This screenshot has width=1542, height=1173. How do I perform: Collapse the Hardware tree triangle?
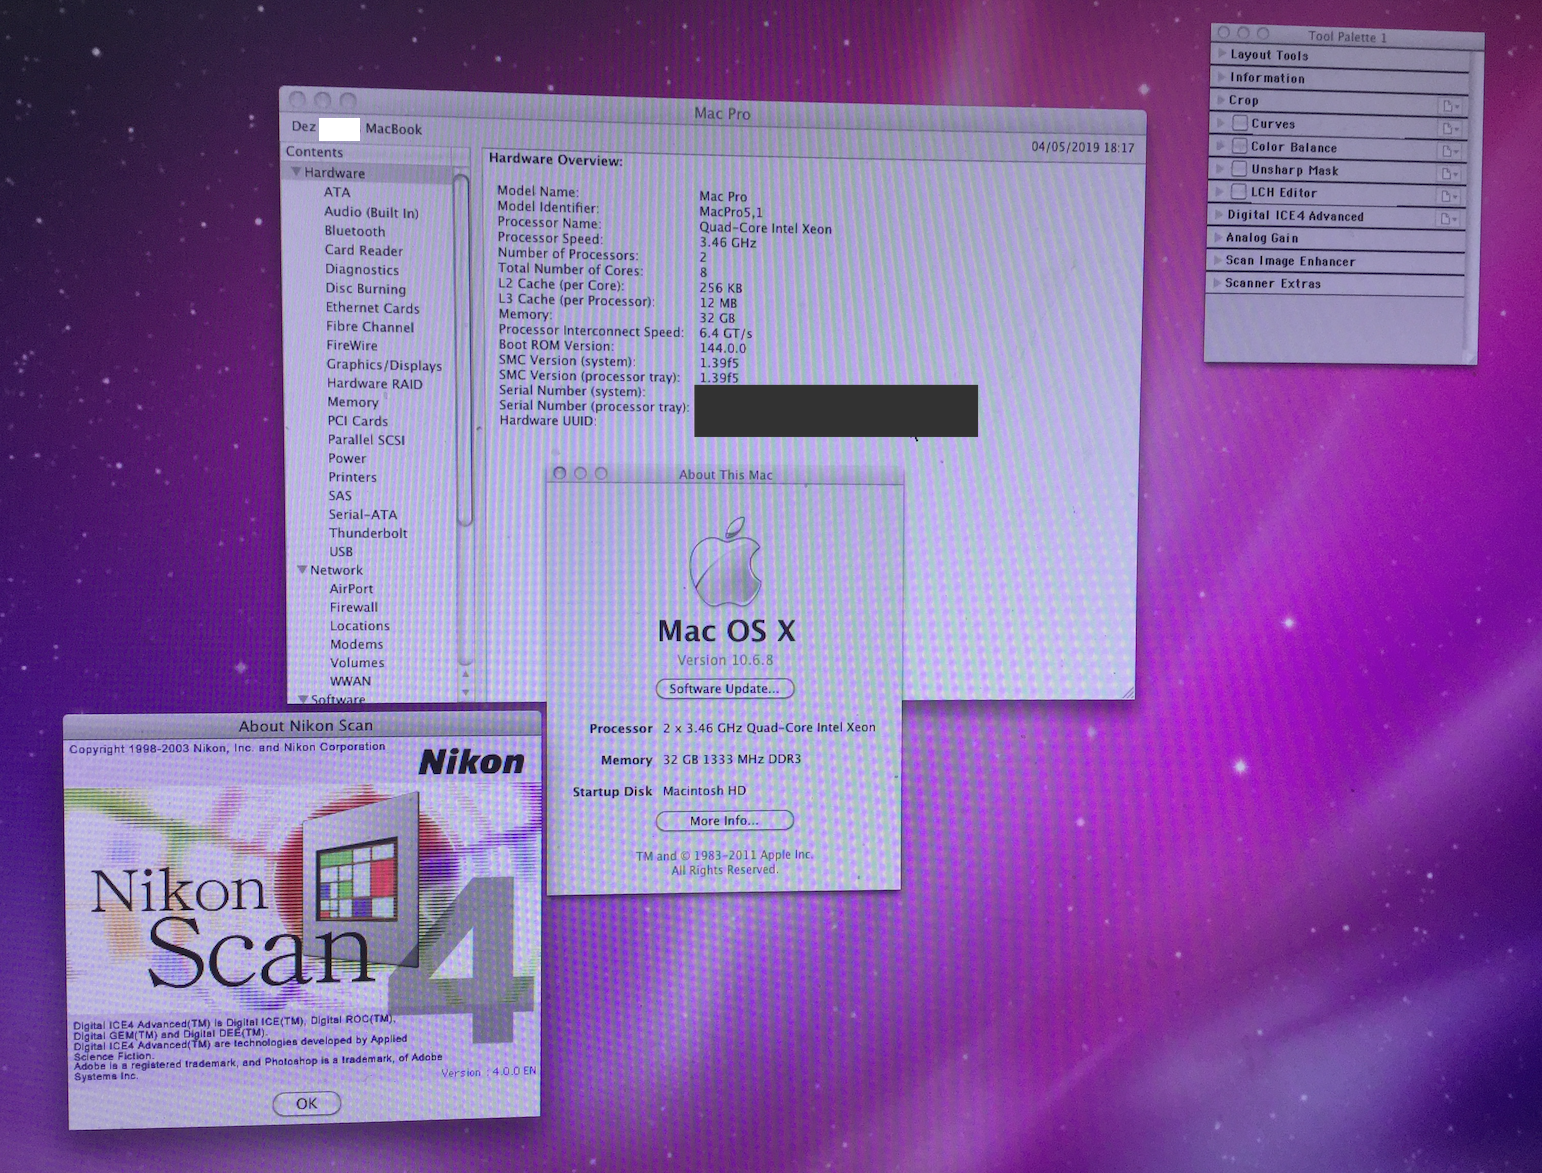coord(296,172)
